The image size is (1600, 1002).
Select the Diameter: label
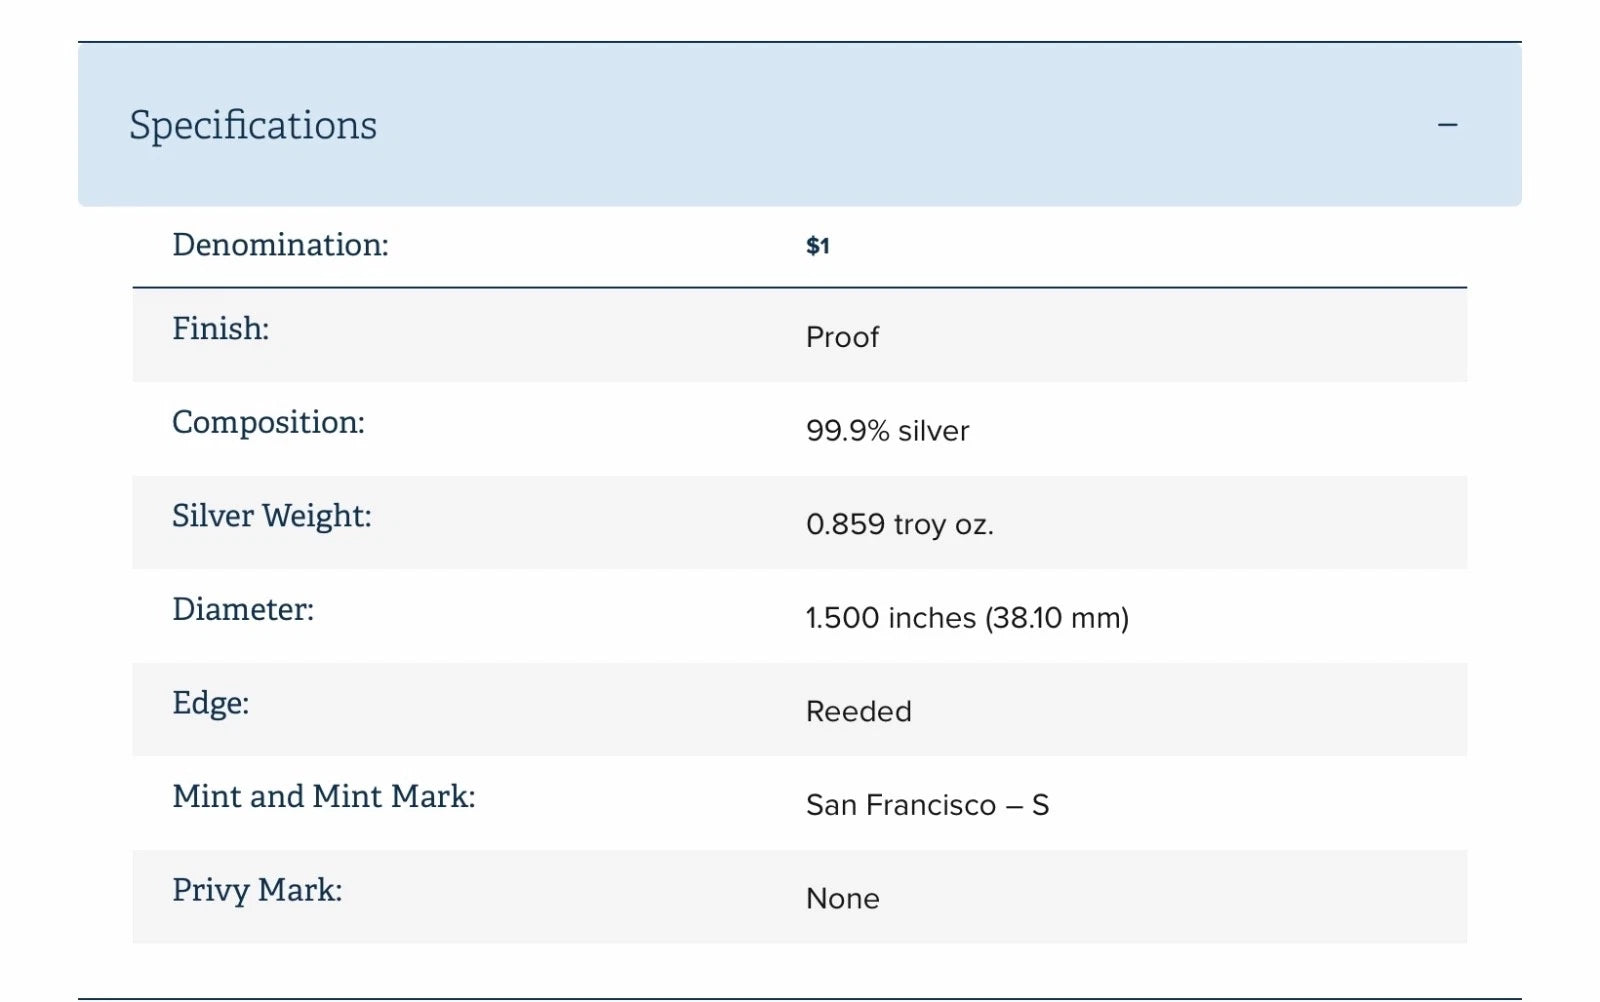tap(243, 609)
